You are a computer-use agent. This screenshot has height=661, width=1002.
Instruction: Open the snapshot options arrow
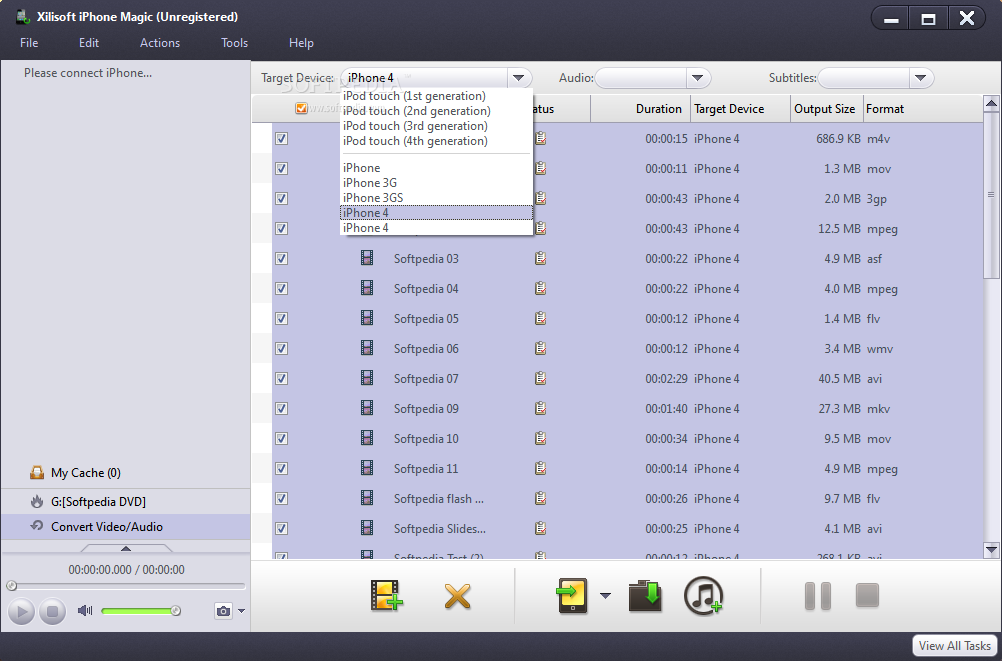[241, 611]
